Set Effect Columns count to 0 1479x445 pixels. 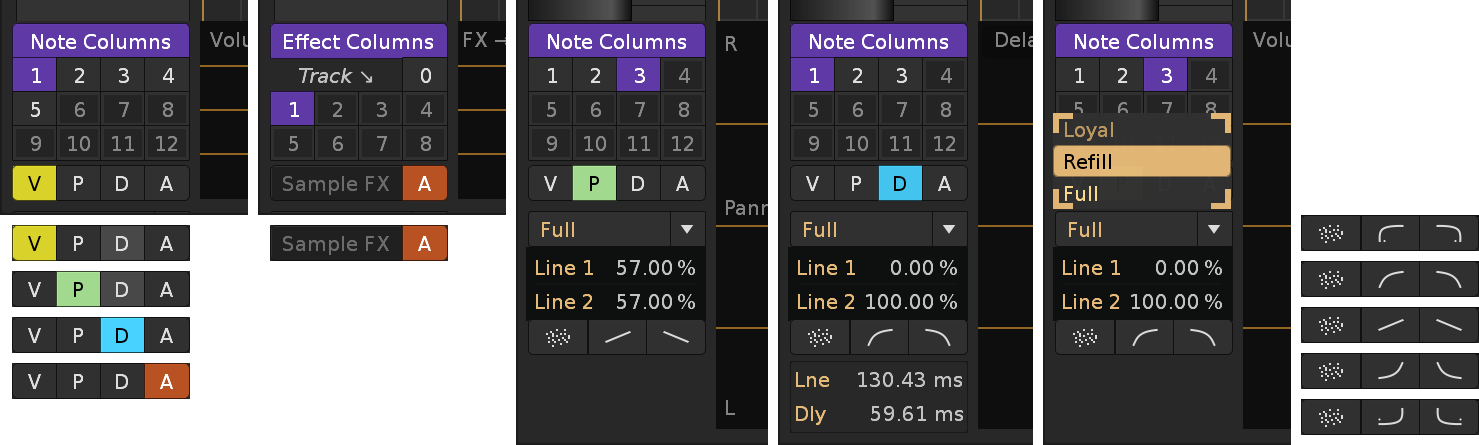click(x=425, y=75)
